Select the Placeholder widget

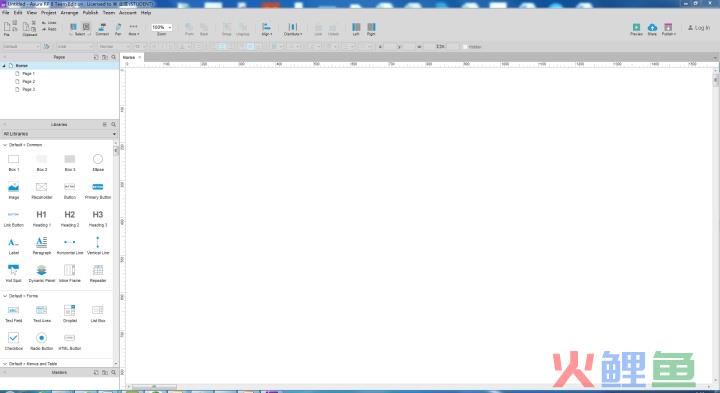[x=41, y=190]
